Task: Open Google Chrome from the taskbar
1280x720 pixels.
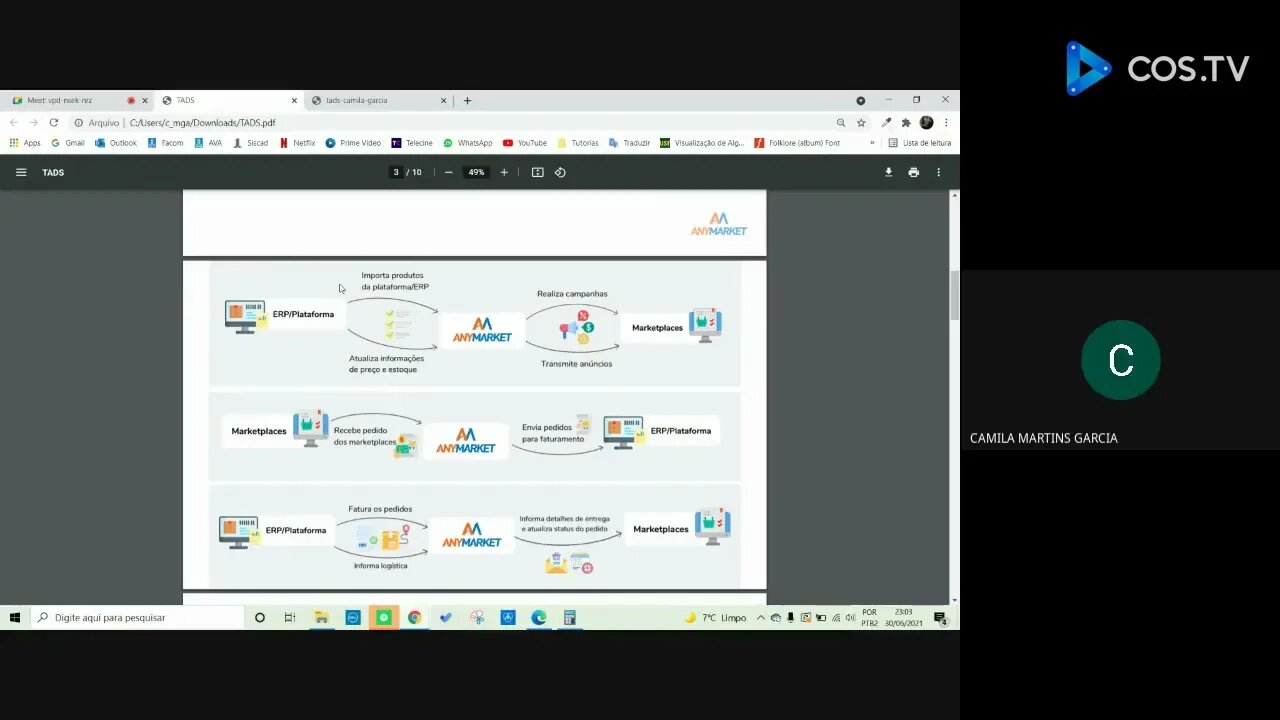Action: click(x=414, y=618)
